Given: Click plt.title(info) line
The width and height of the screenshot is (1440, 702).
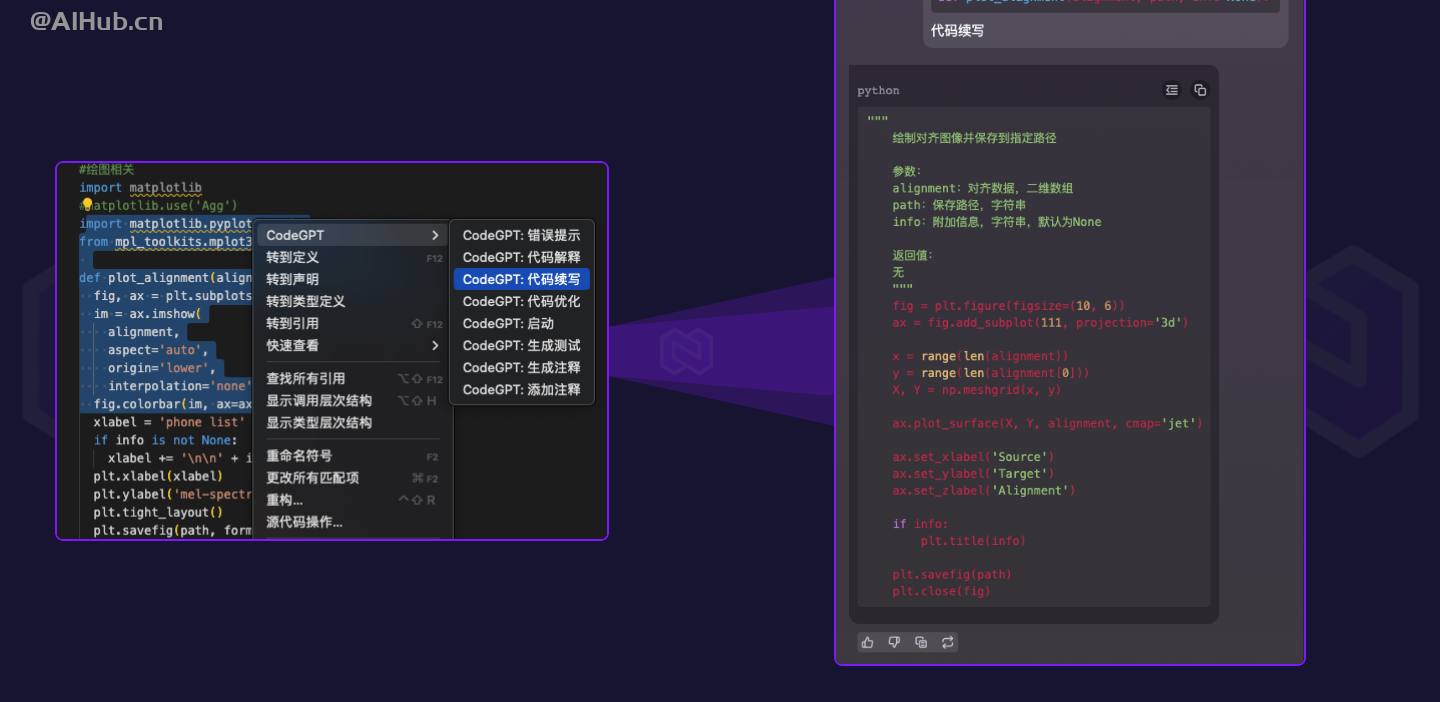Looking at the screenshot, I should click(973, 541).
